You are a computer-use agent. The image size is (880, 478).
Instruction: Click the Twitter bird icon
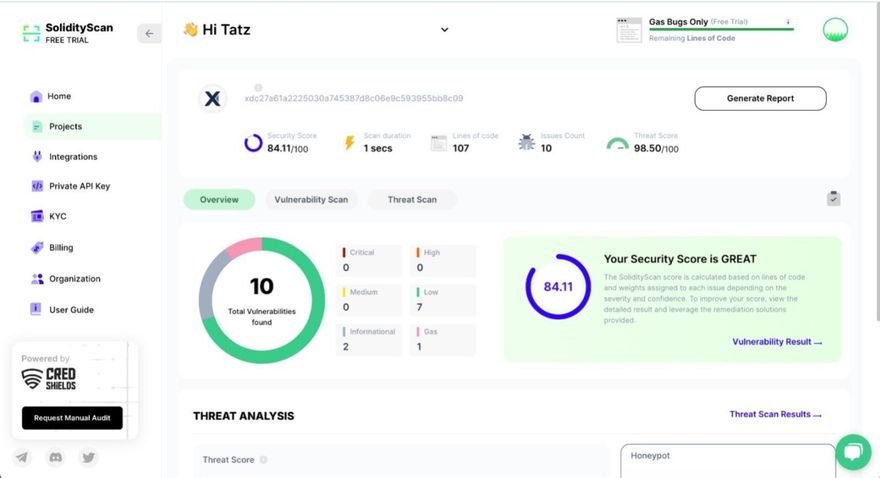(x=89, y=458)
